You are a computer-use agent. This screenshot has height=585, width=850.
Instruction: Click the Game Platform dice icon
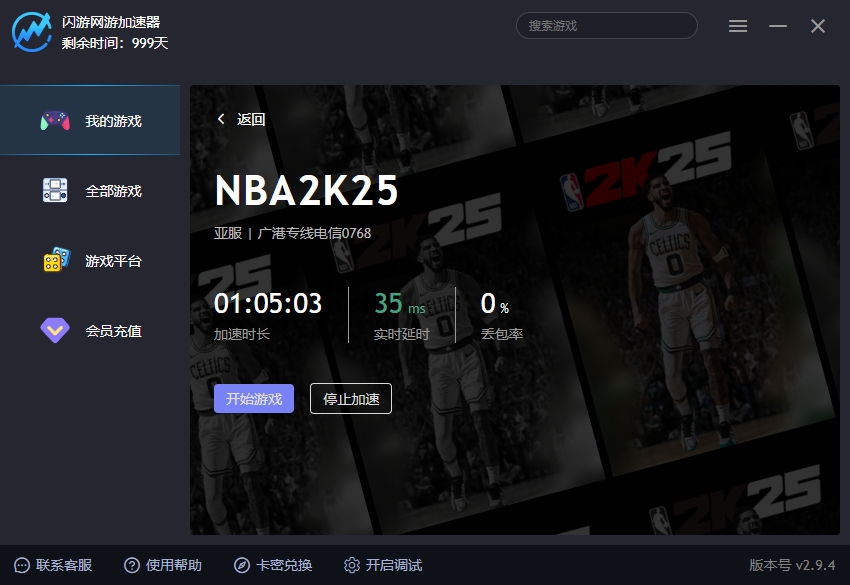tap(56, 260)
